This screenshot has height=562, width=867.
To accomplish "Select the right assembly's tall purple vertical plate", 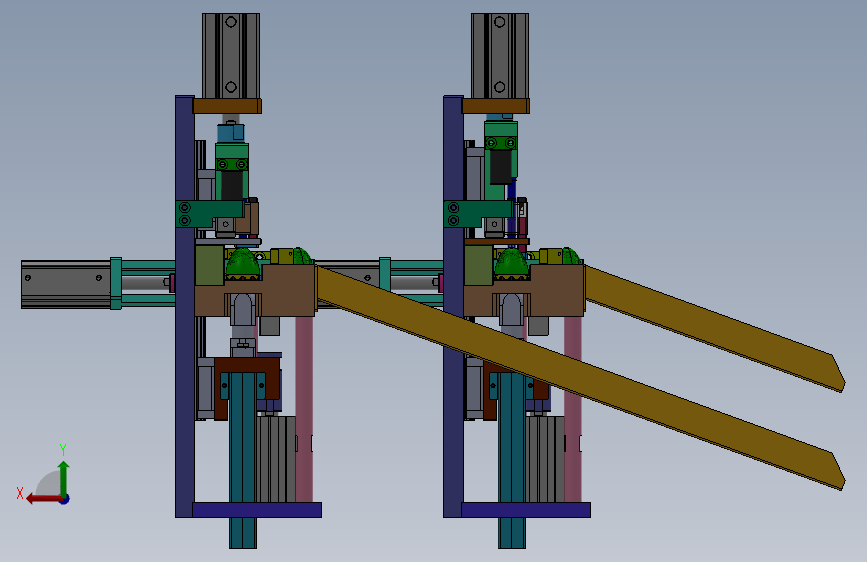I will pos(453,306).
